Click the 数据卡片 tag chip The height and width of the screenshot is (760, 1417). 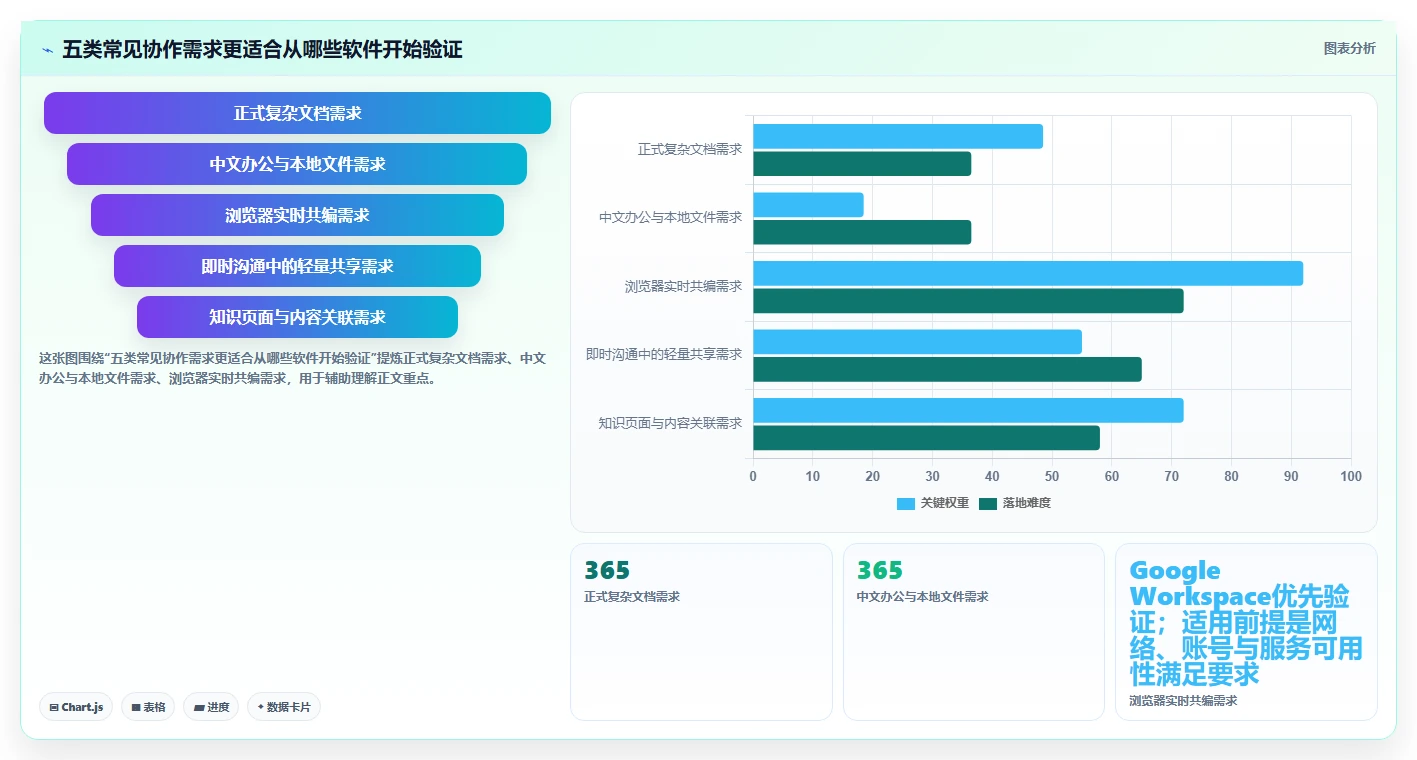pos(284,707)
